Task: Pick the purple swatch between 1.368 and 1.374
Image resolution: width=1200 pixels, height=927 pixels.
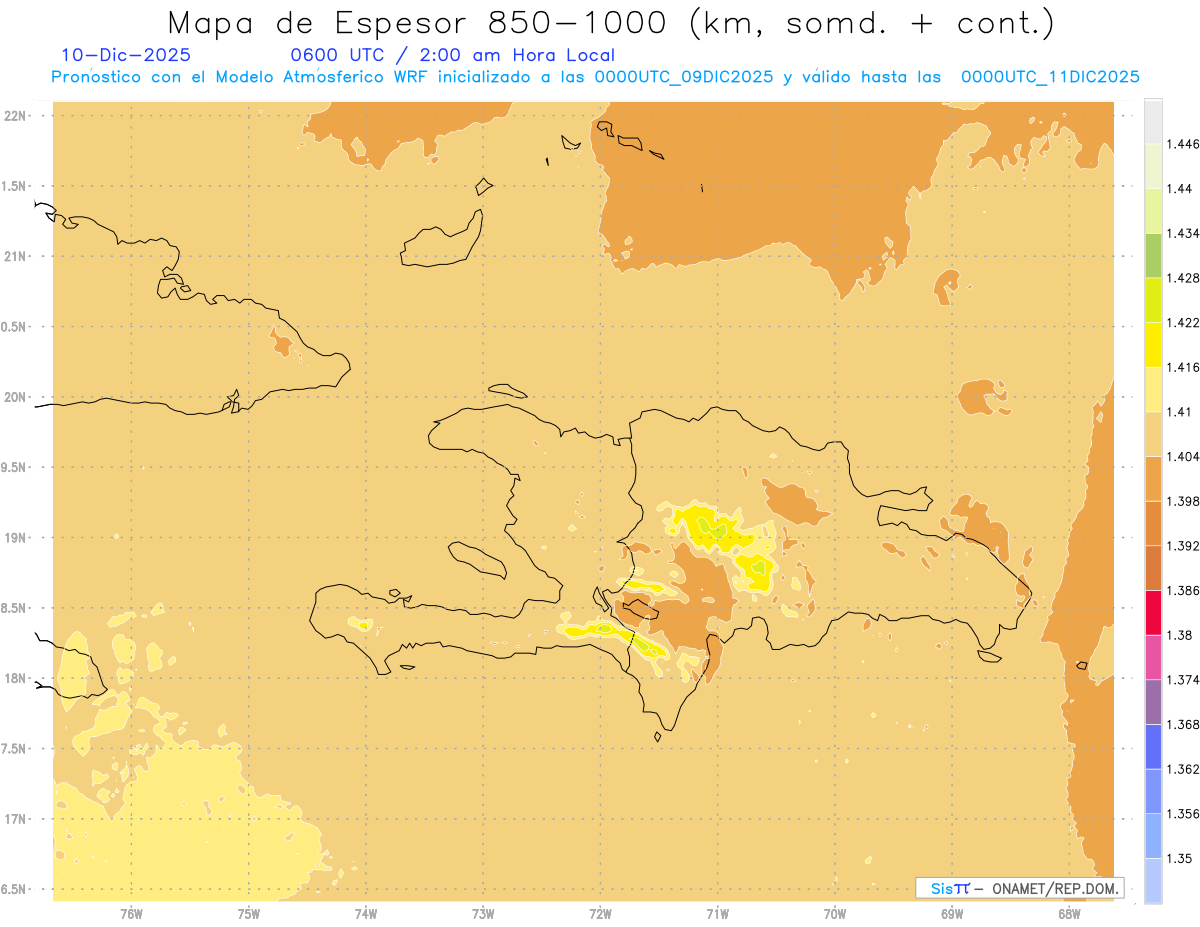Action: 1153,702
